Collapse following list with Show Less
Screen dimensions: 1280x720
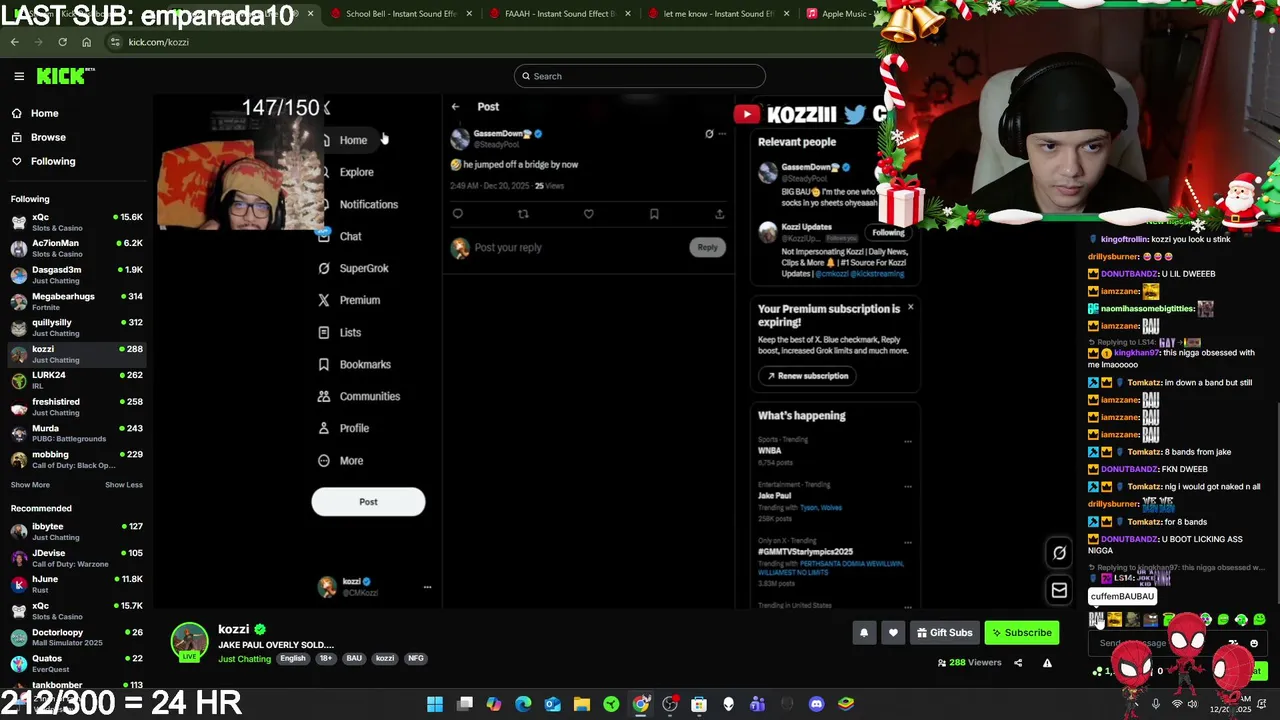(x=124, y=485)
